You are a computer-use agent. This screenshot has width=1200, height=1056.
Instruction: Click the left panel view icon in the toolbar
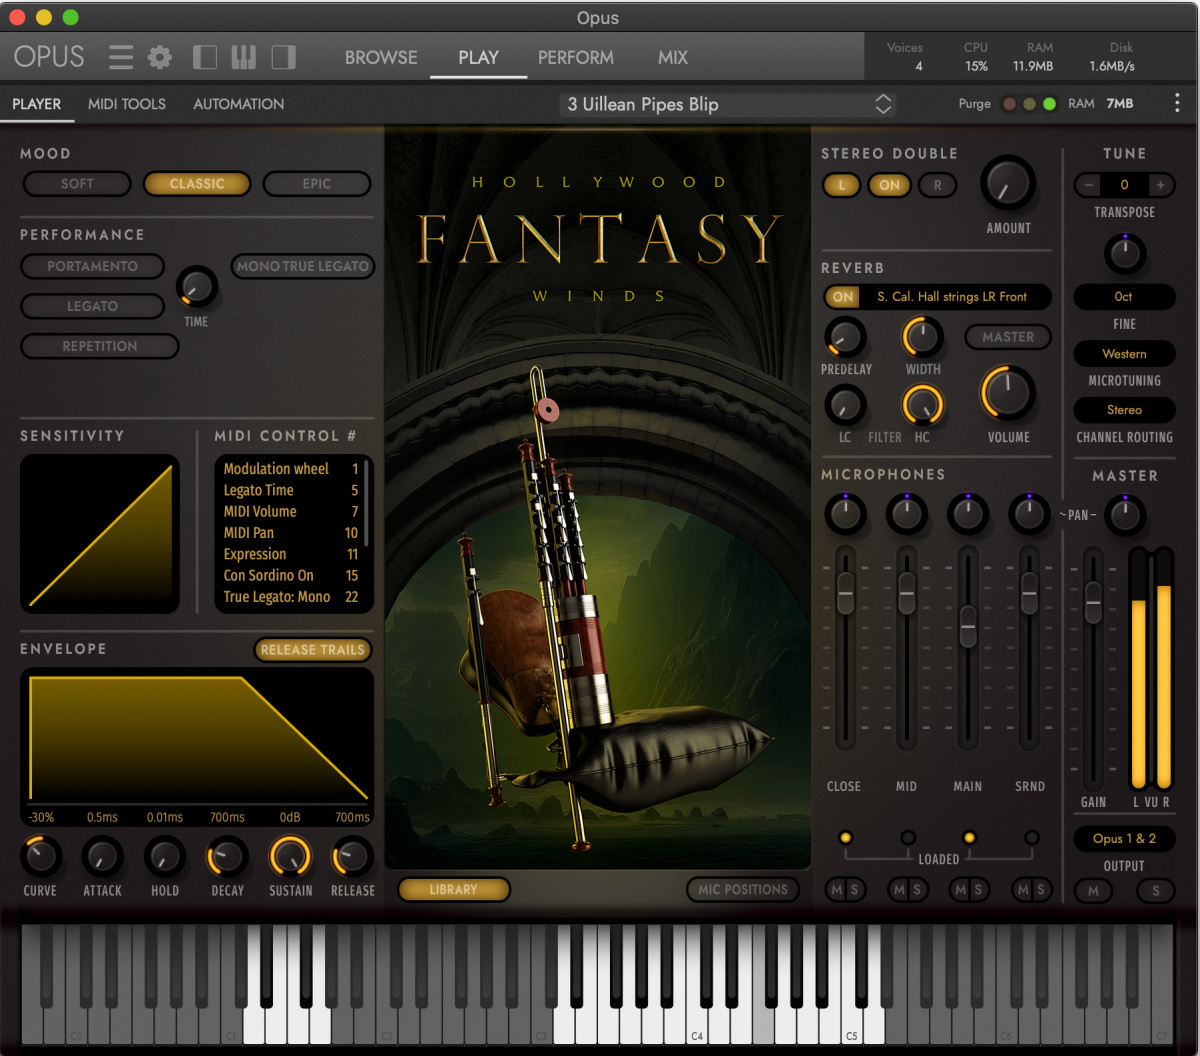[x=205, y=57]
